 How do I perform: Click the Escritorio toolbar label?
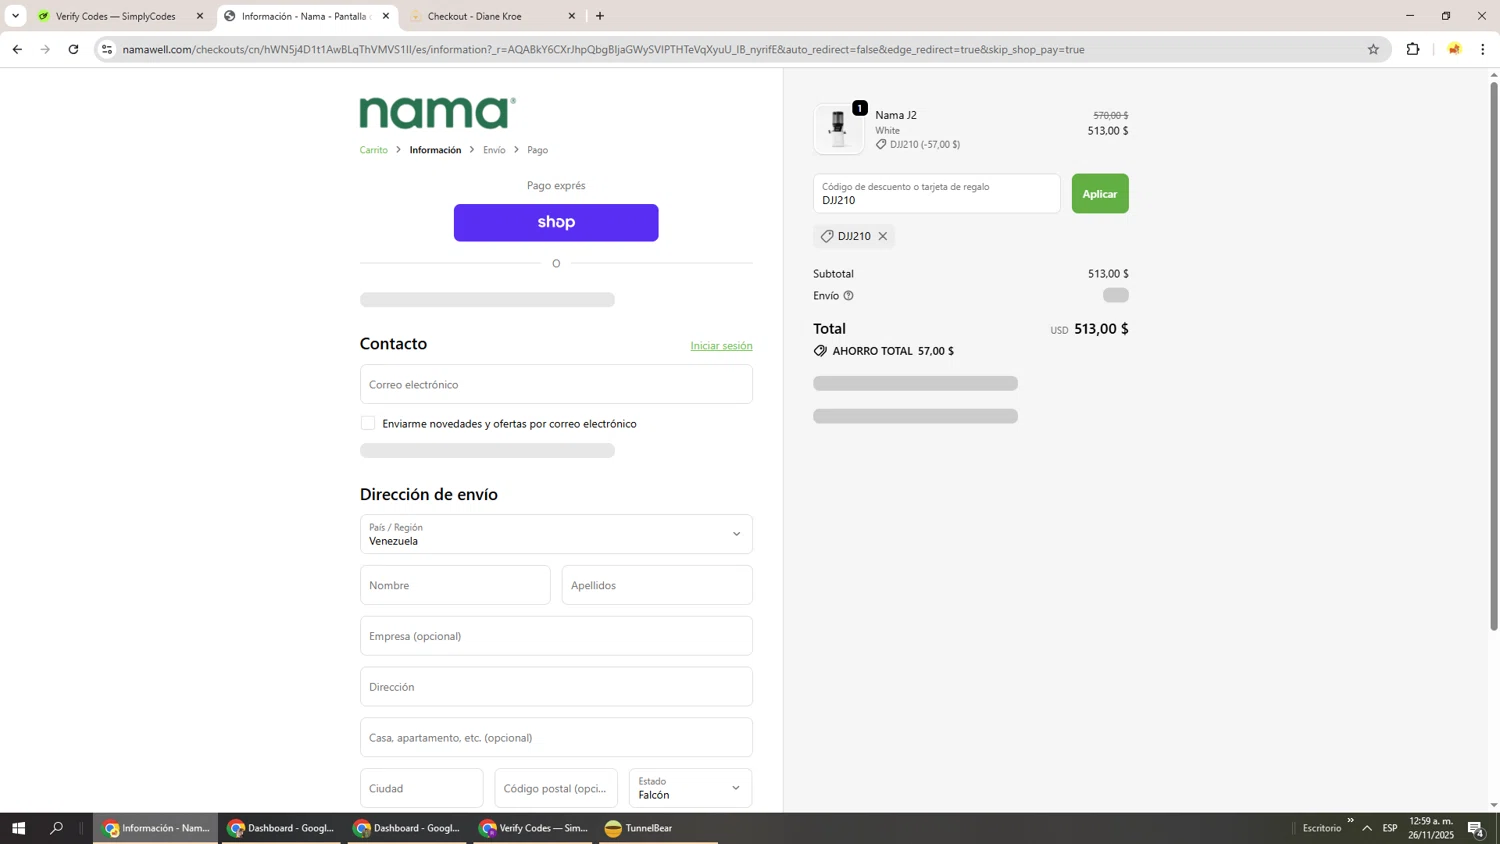click(1322, 828)
